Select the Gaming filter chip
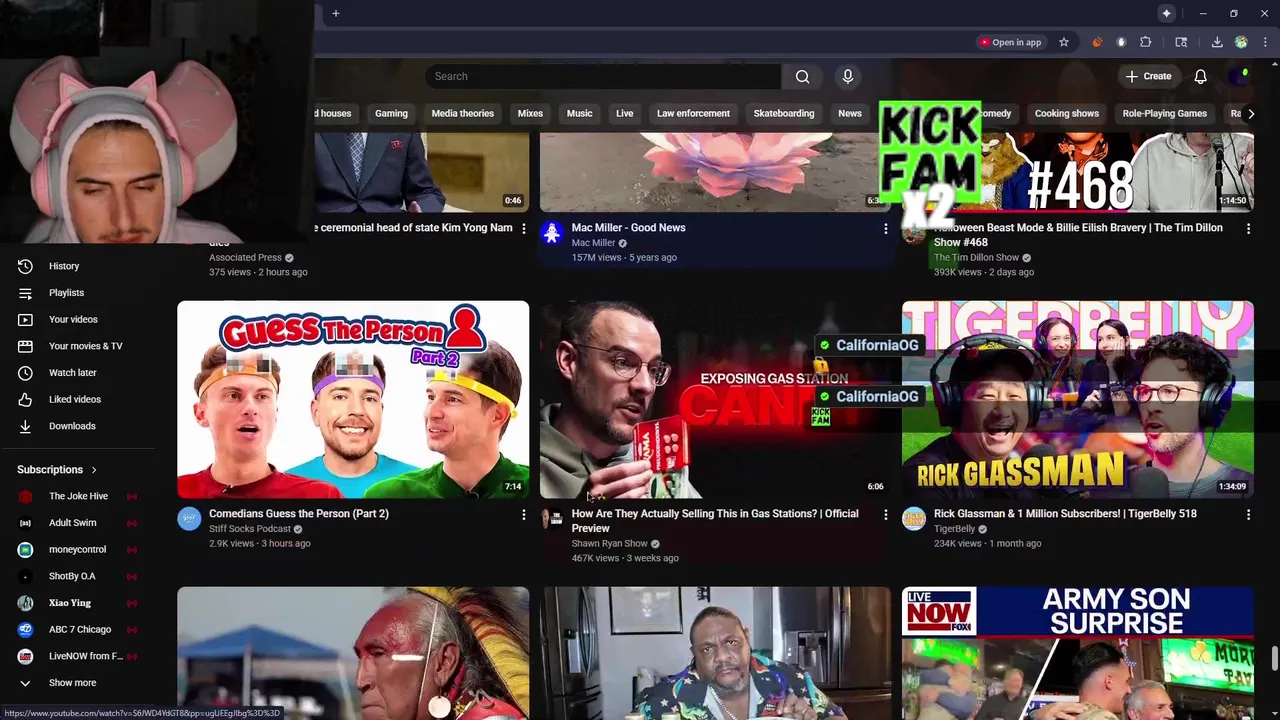The width and height of the screenshot is (1280, 720). [391, 113]
